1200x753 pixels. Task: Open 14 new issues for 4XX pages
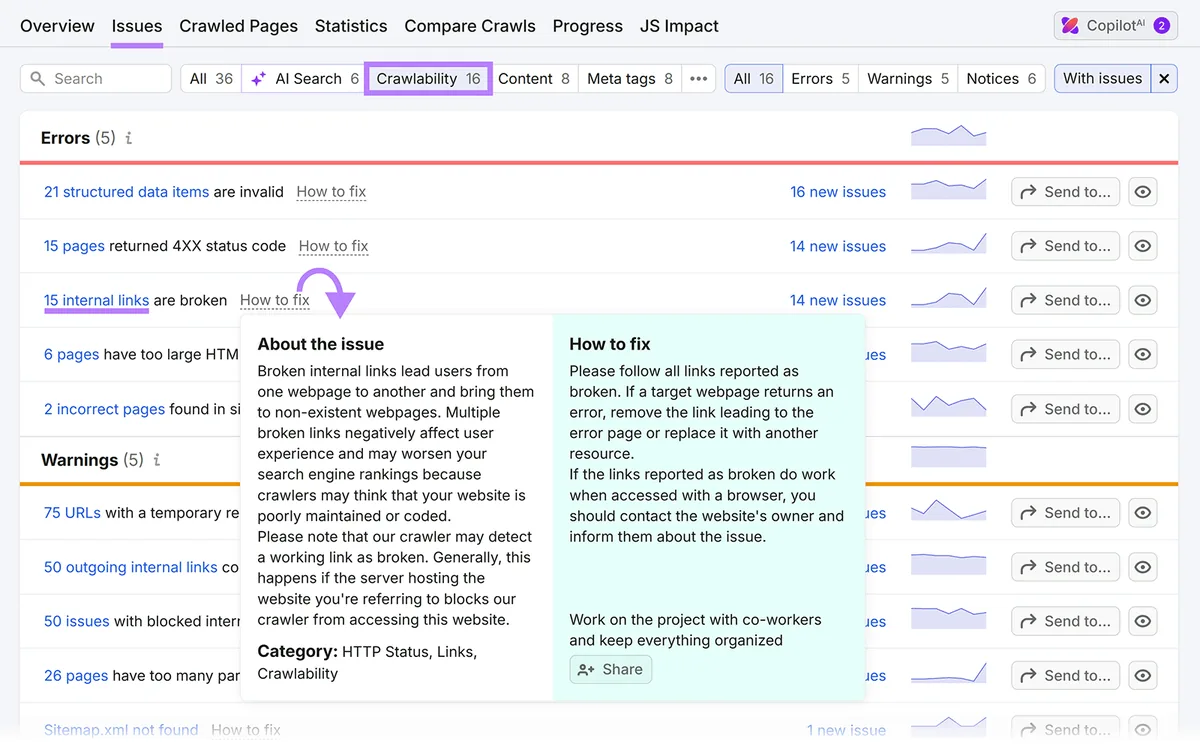click(838, 246)
